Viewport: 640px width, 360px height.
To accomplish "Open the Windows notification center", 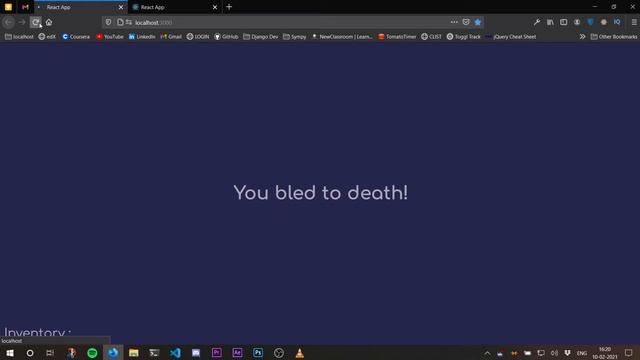I will [x=628, y=353].
